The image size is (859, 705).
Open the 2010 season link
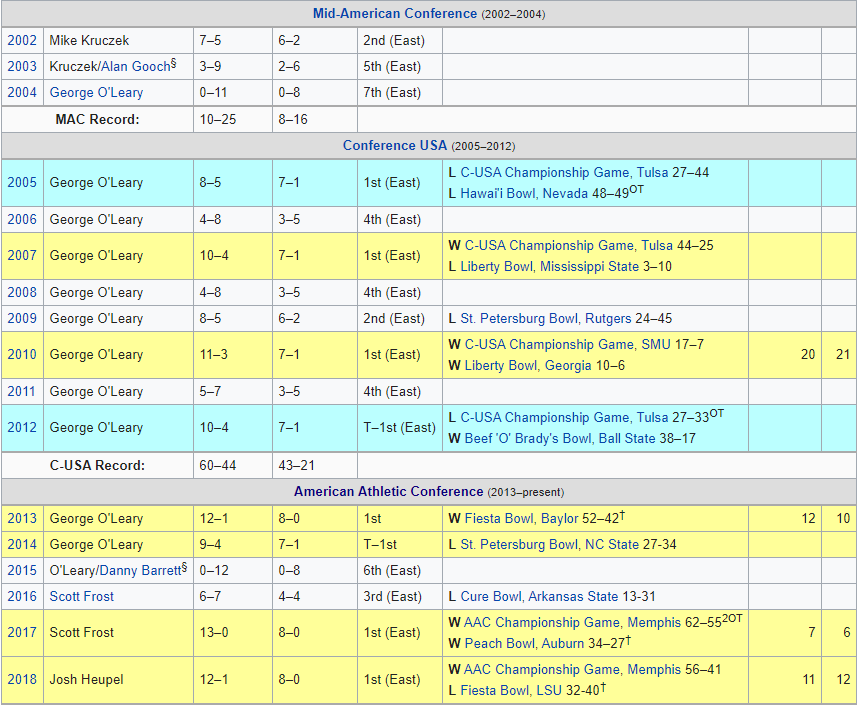point(22,354)
